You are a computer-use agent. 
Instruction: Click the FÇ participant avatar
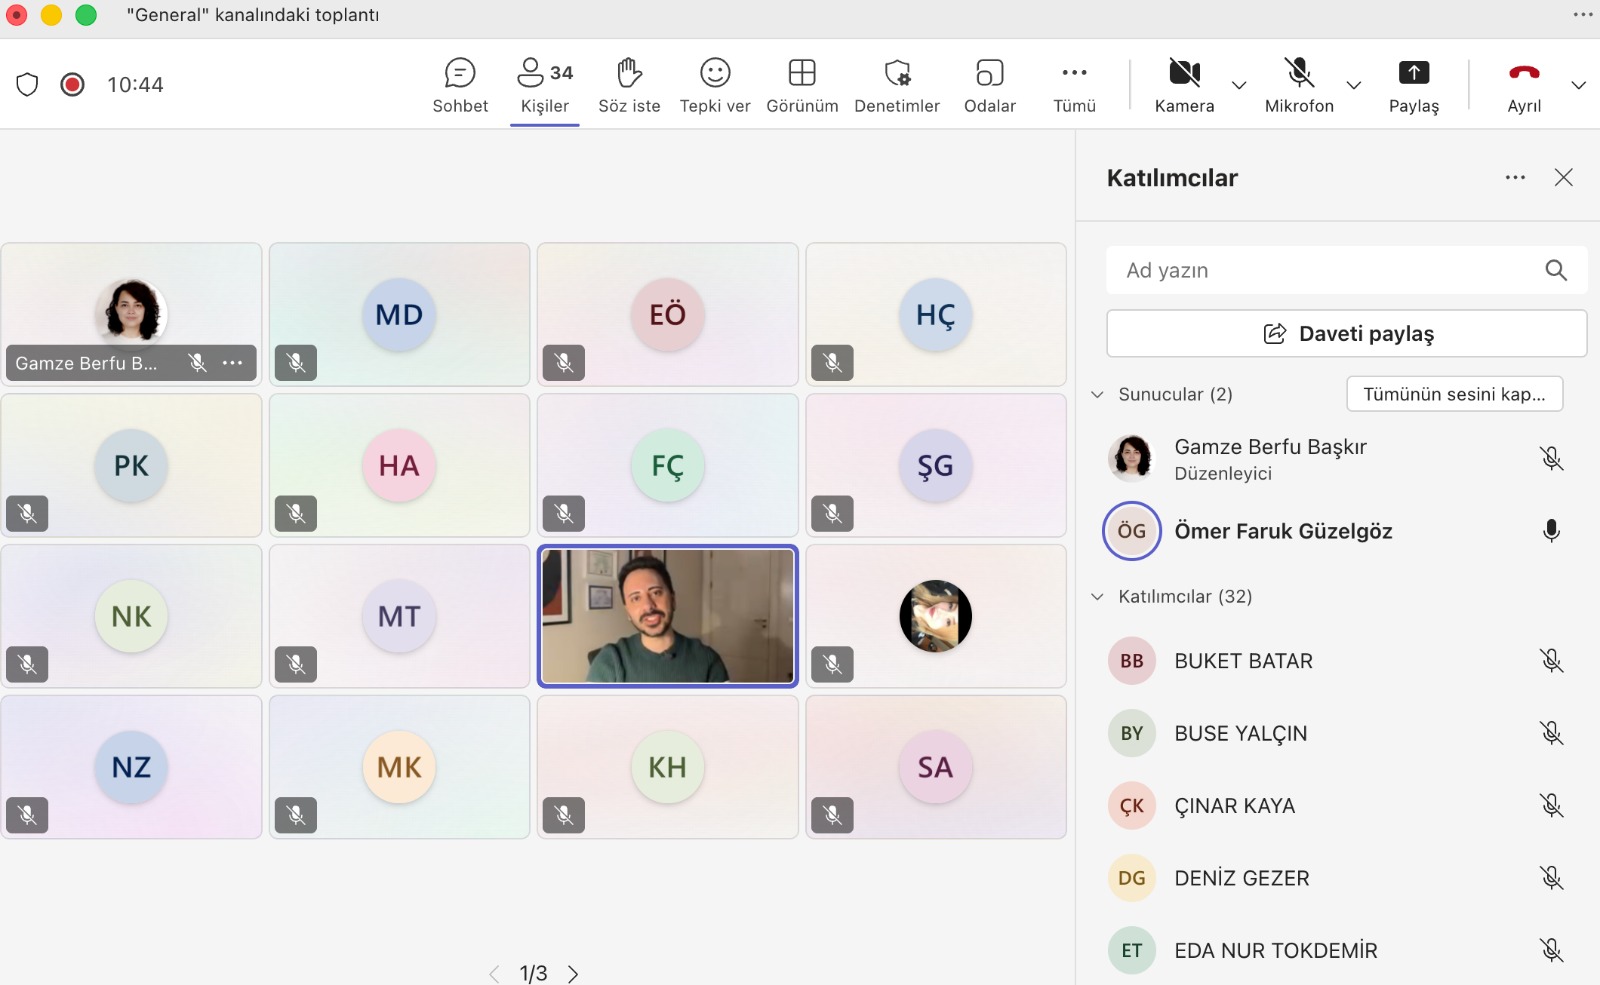(667, 465)
